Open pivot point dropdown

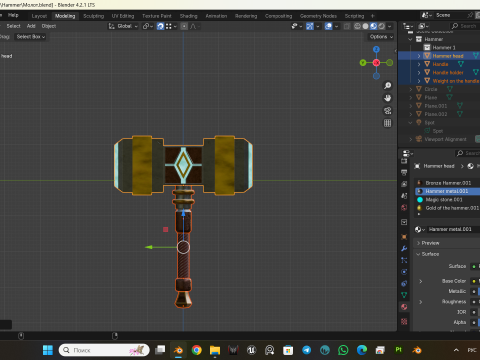point(148,26)
